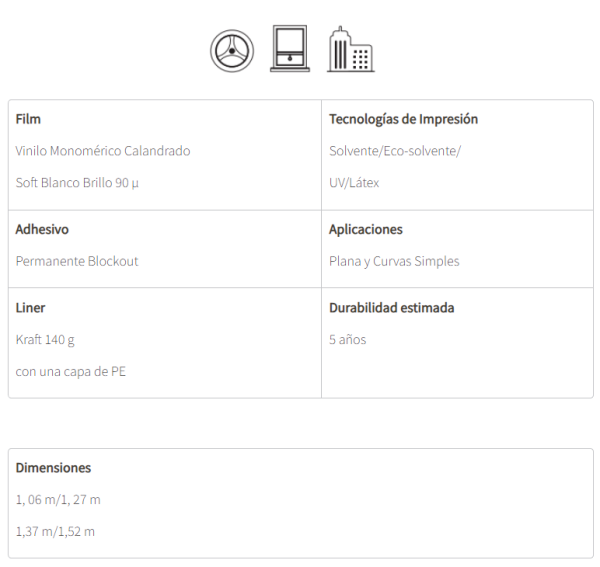600x567 pixels.
Task: Select the Kraft 140 g value
Action: 45,340
